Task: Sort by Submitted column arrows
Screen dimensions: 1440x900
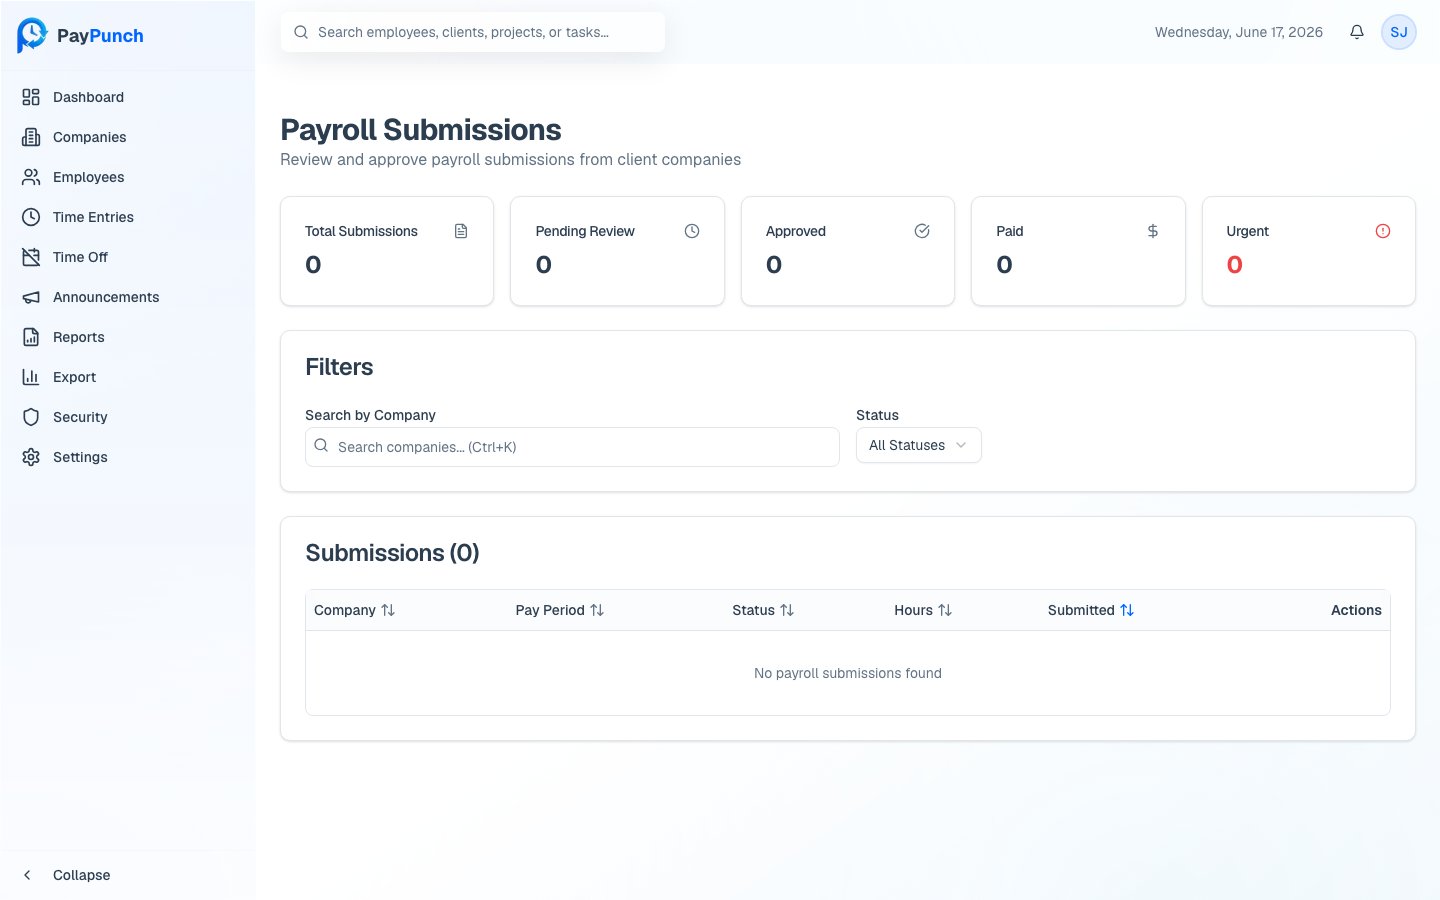Action: 1127,610
